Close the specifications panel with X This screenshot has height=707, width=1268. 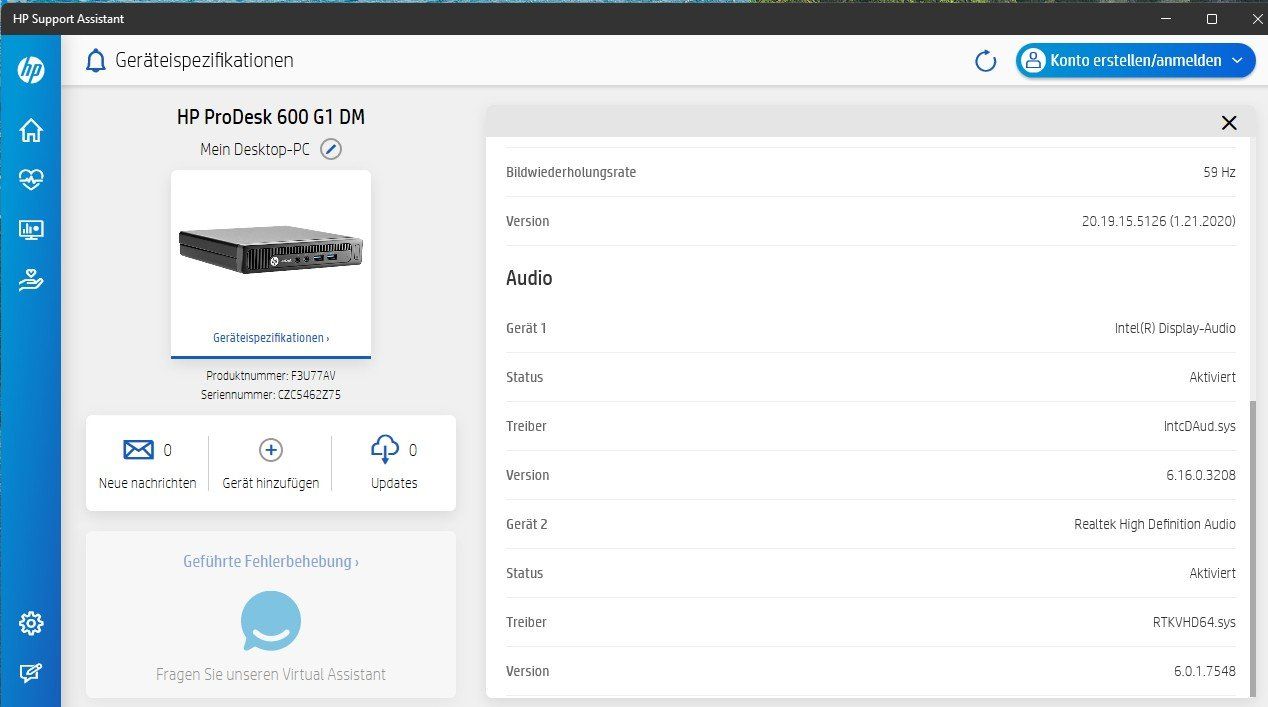[1229, 123]
